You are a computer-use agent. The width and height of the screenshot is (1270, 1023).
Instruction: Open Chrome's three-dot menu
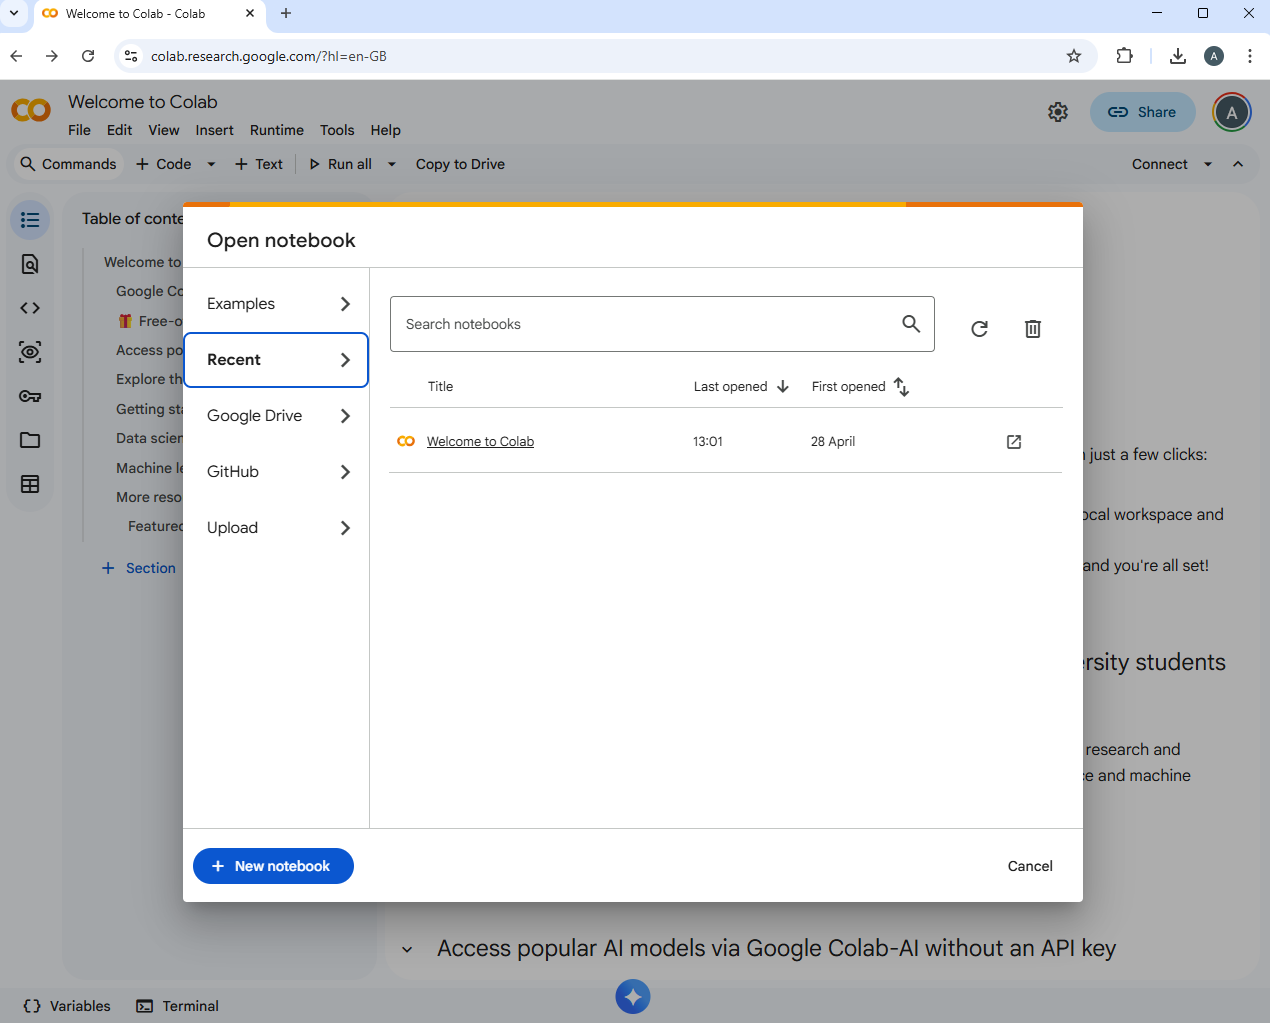(1250, 56)
